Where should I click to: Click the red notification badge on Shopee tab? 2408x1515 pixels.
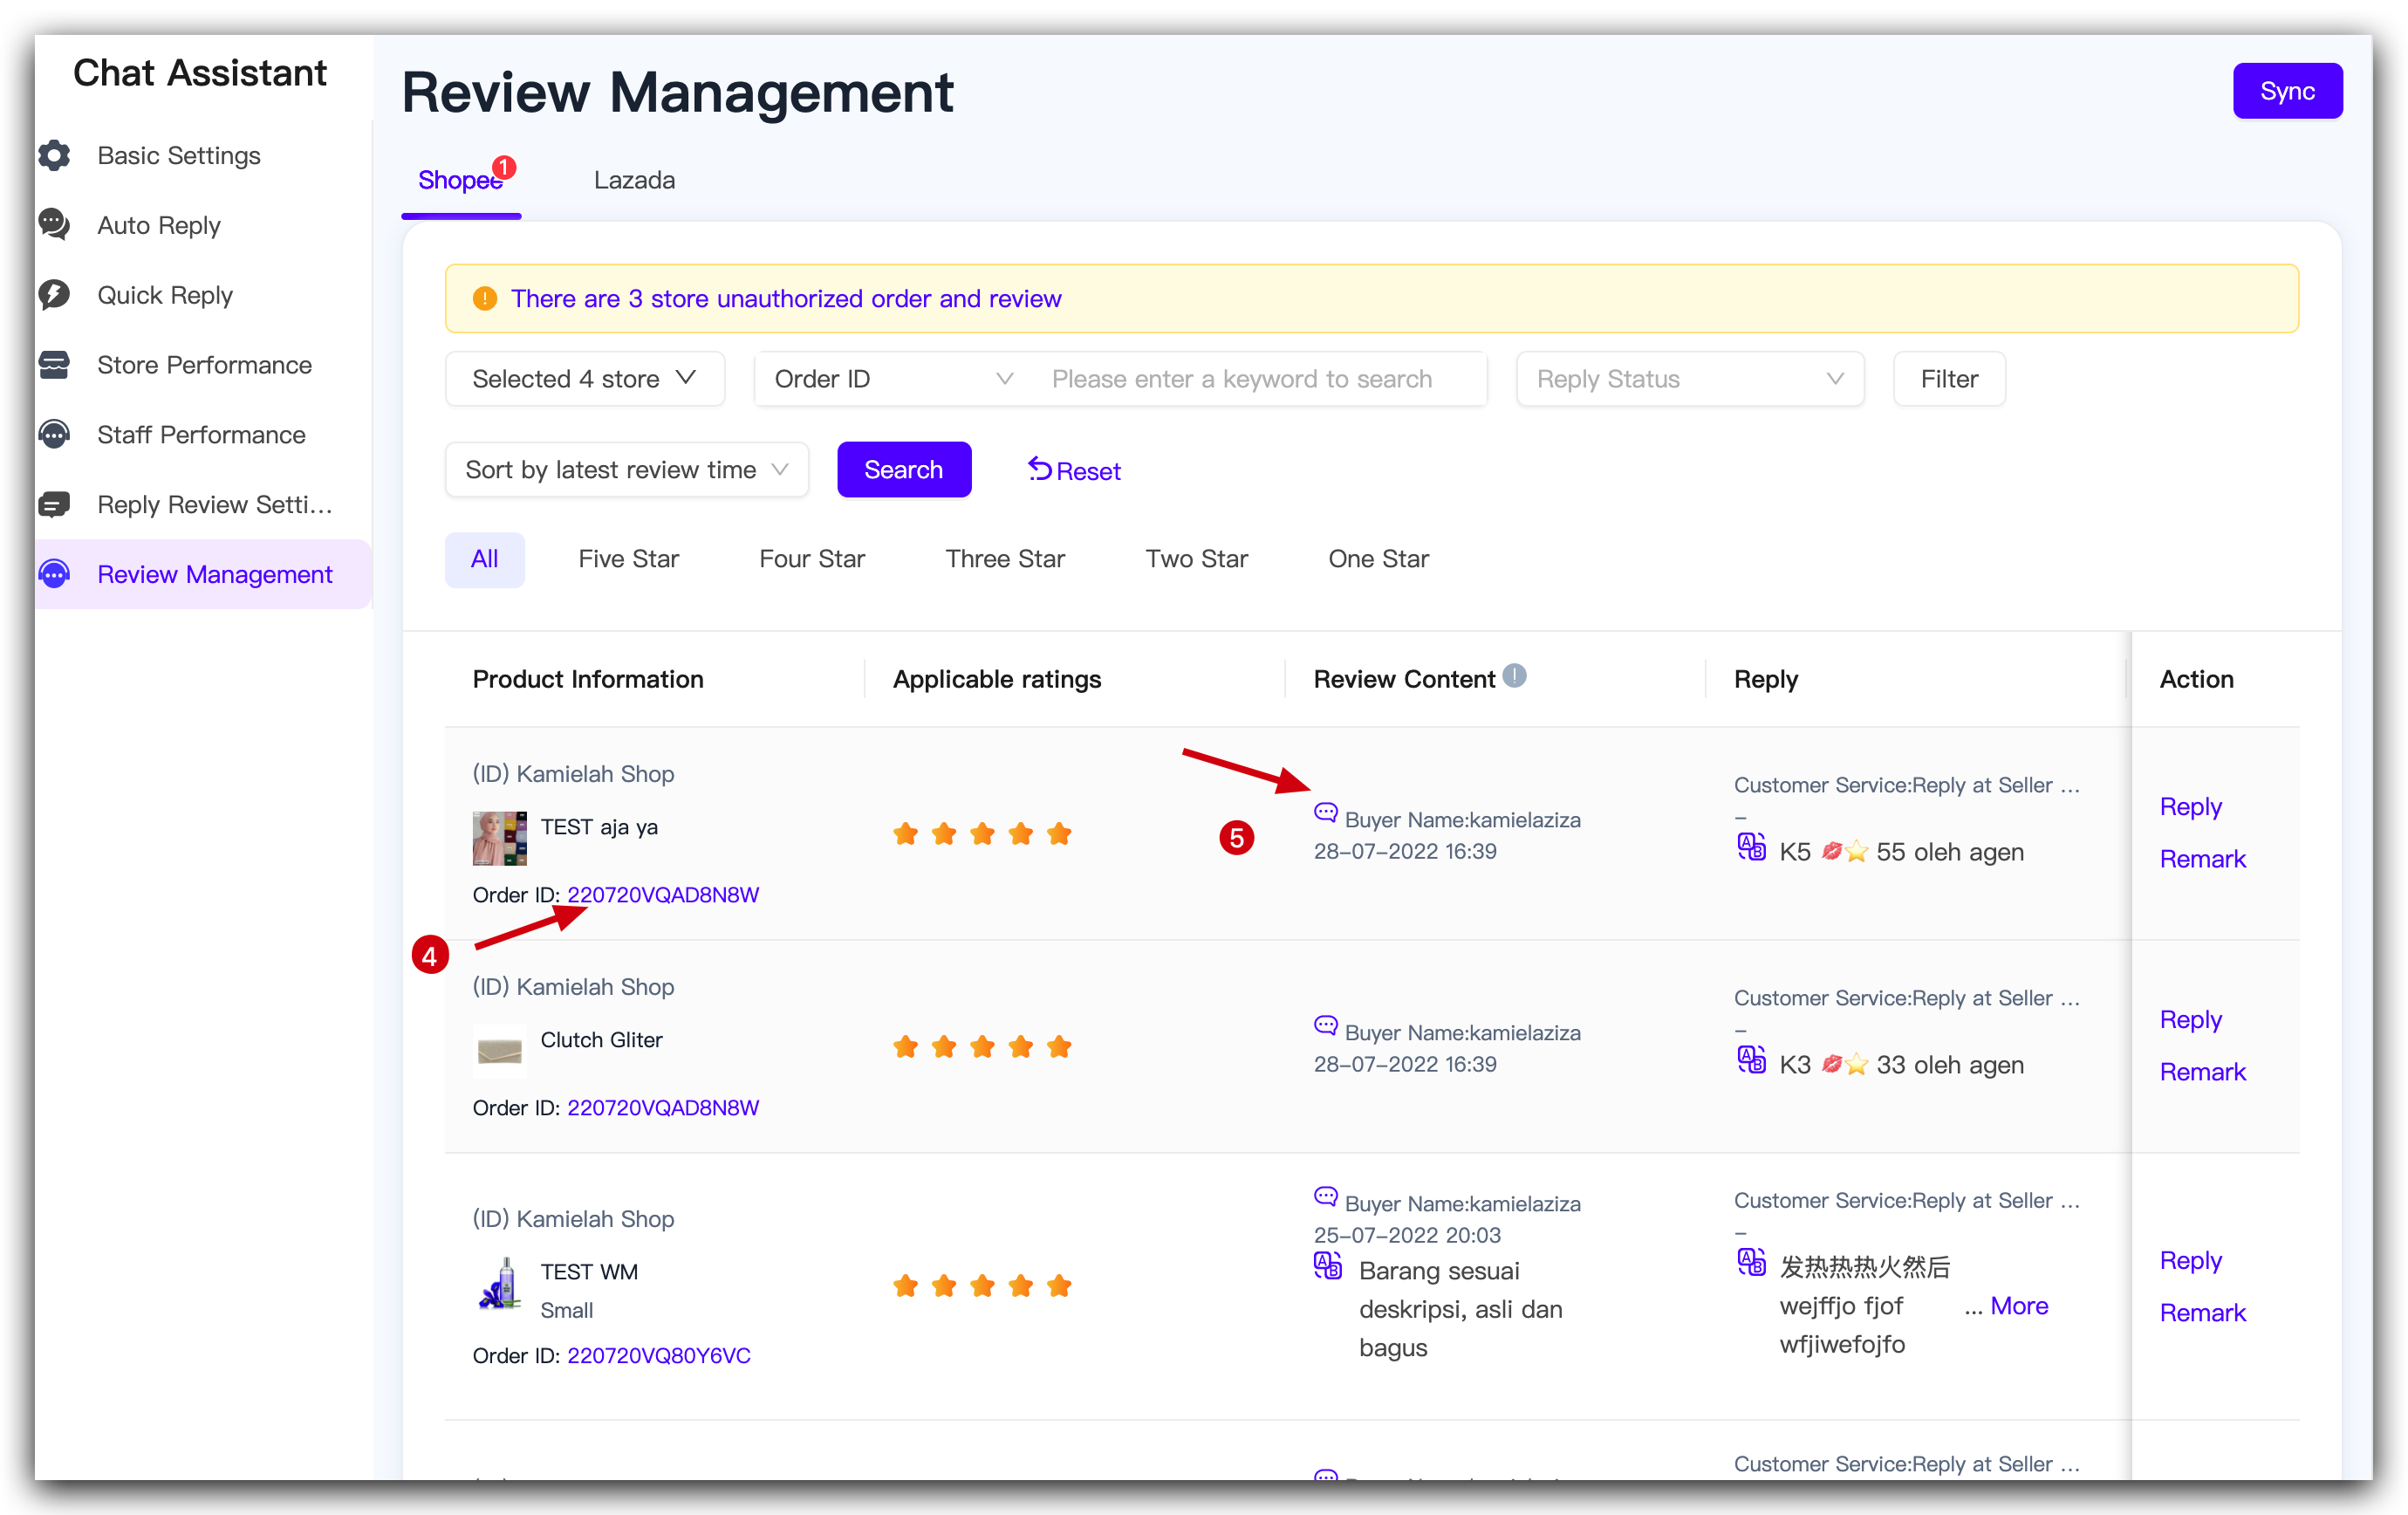click(504, 167)
